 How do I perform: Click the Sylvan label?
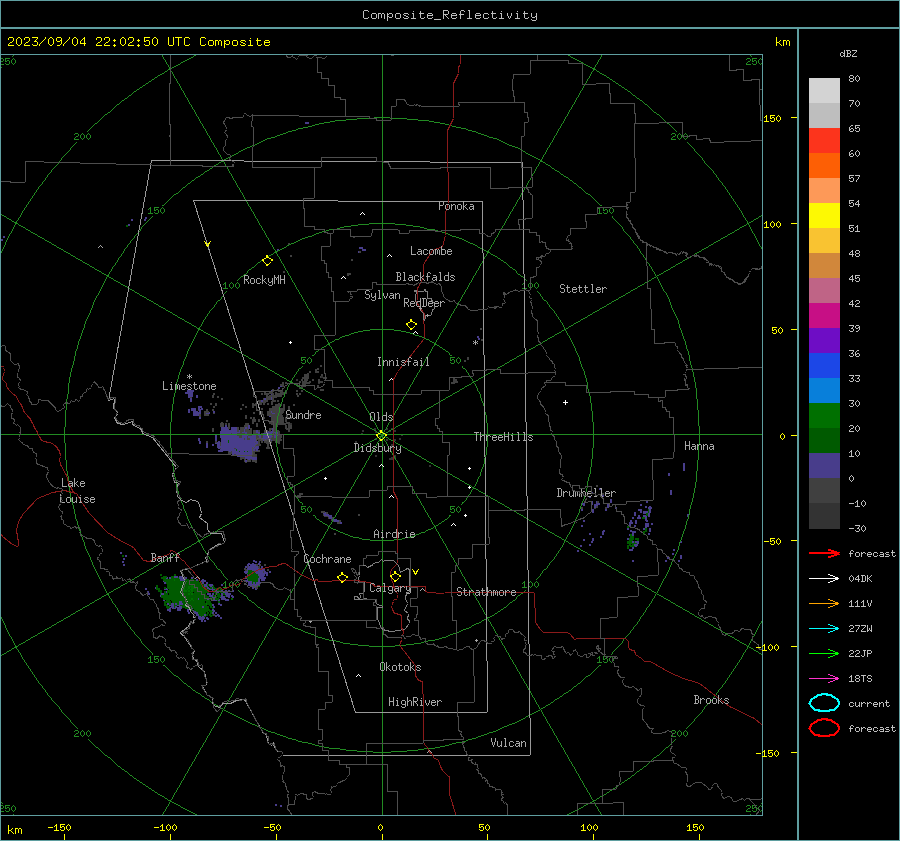tap(382, 295)
